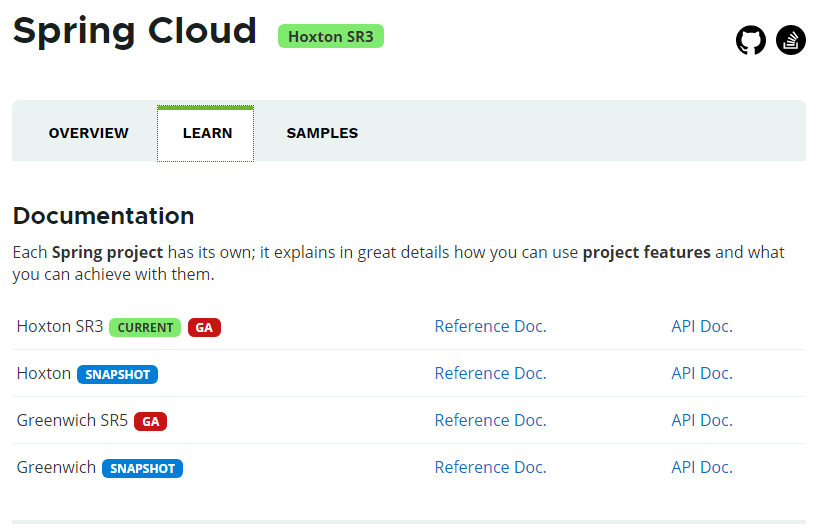The image size is (819, 531).
Task: Click the 'Greenwich SR5' version name
Action: pos(72,420)
